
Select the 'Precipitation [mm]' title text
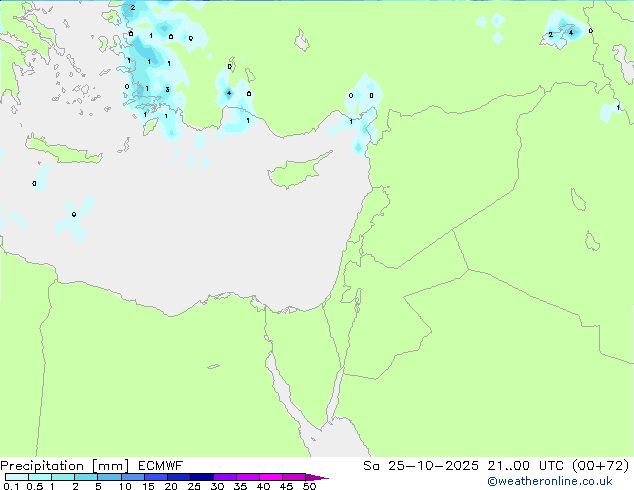coord(65,466)
